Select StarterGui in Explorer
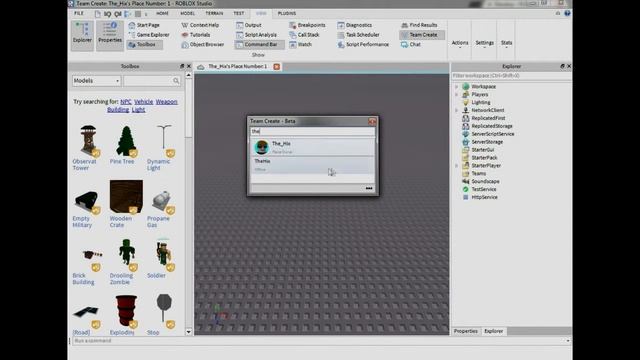Screen dimensions: 640x360 point(482,150)
